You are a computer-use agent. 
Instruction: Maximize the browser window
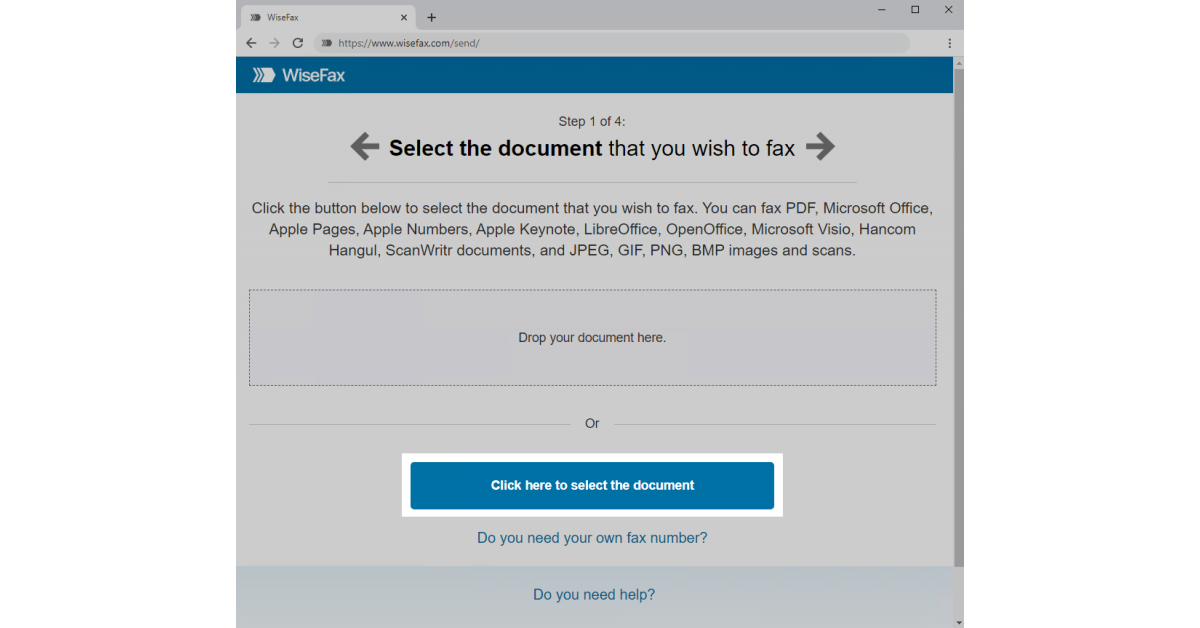(x=915, y=10)
